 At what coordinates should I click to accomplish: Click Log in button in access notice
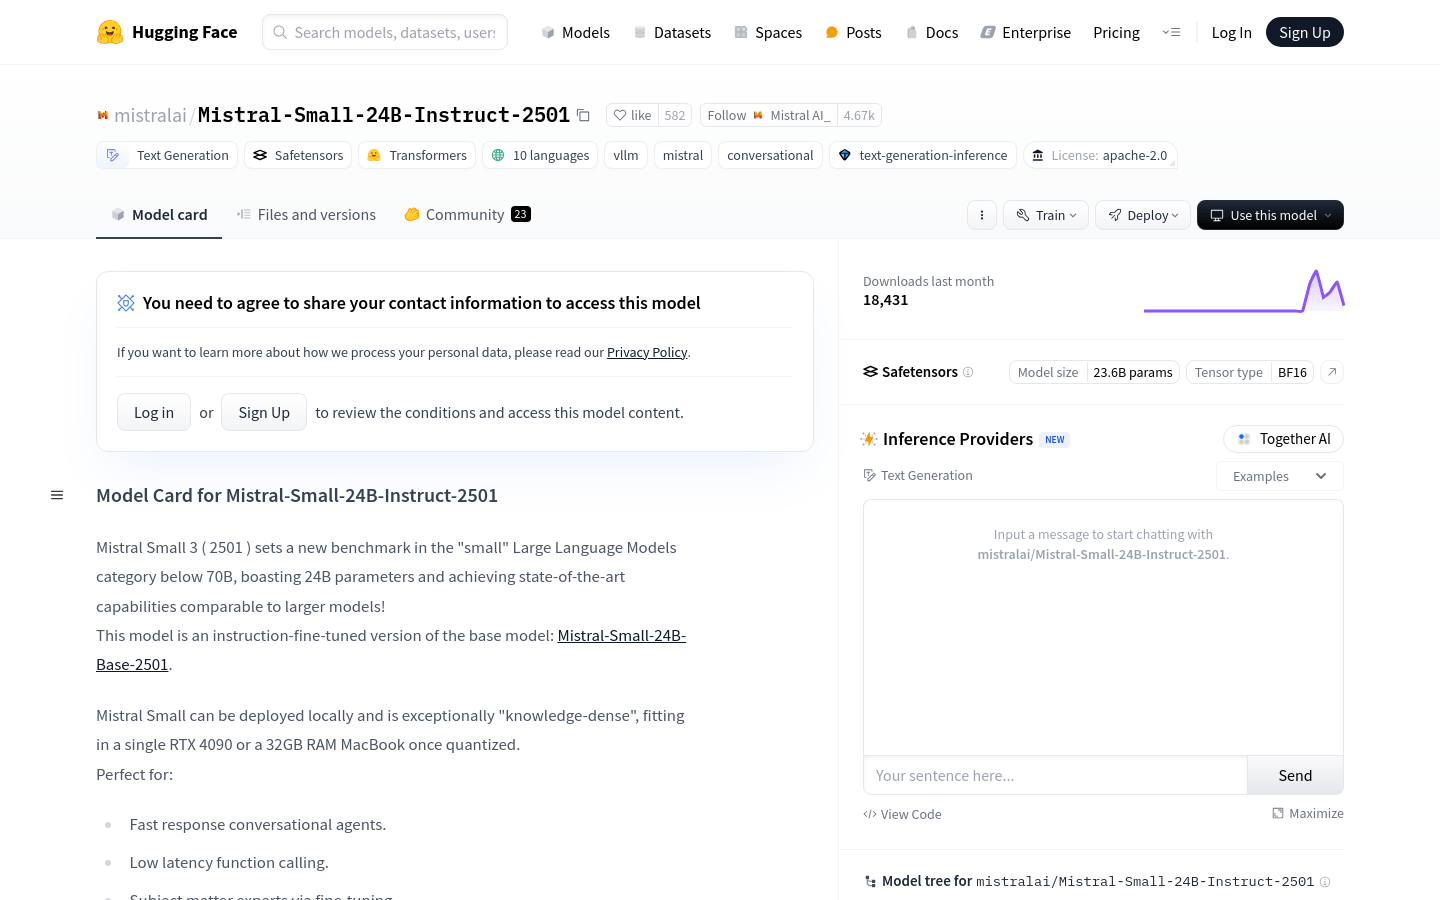[154, 412]
